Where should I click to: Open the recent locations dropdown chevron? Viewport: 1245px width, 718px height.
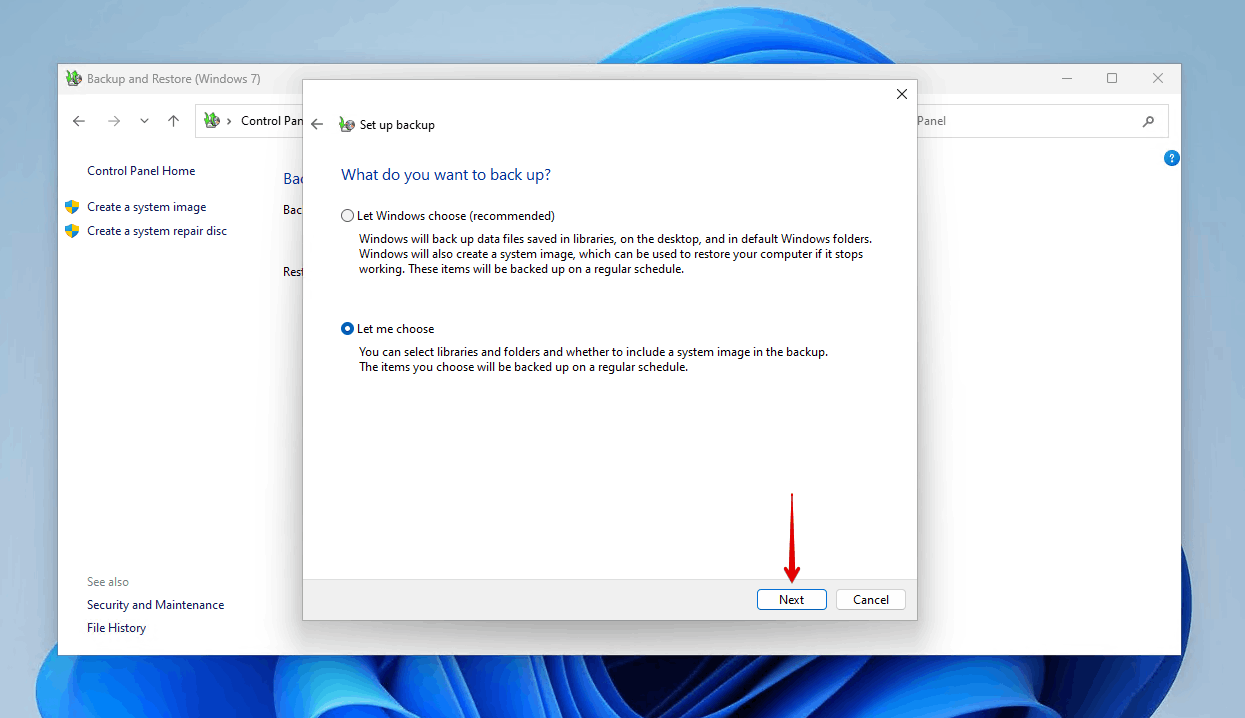[x=143, y=120]
